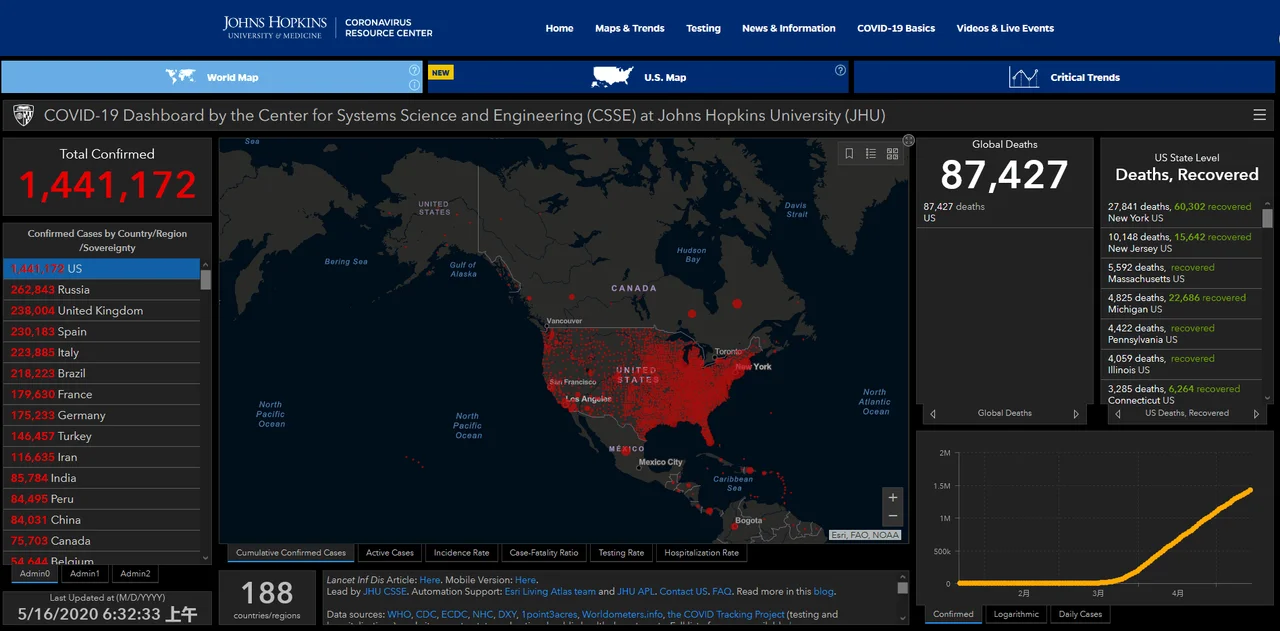The width and height of the screenshot is (1280, 631).
Task: Switch the country list to Admin2
Action: pos(135,574)
